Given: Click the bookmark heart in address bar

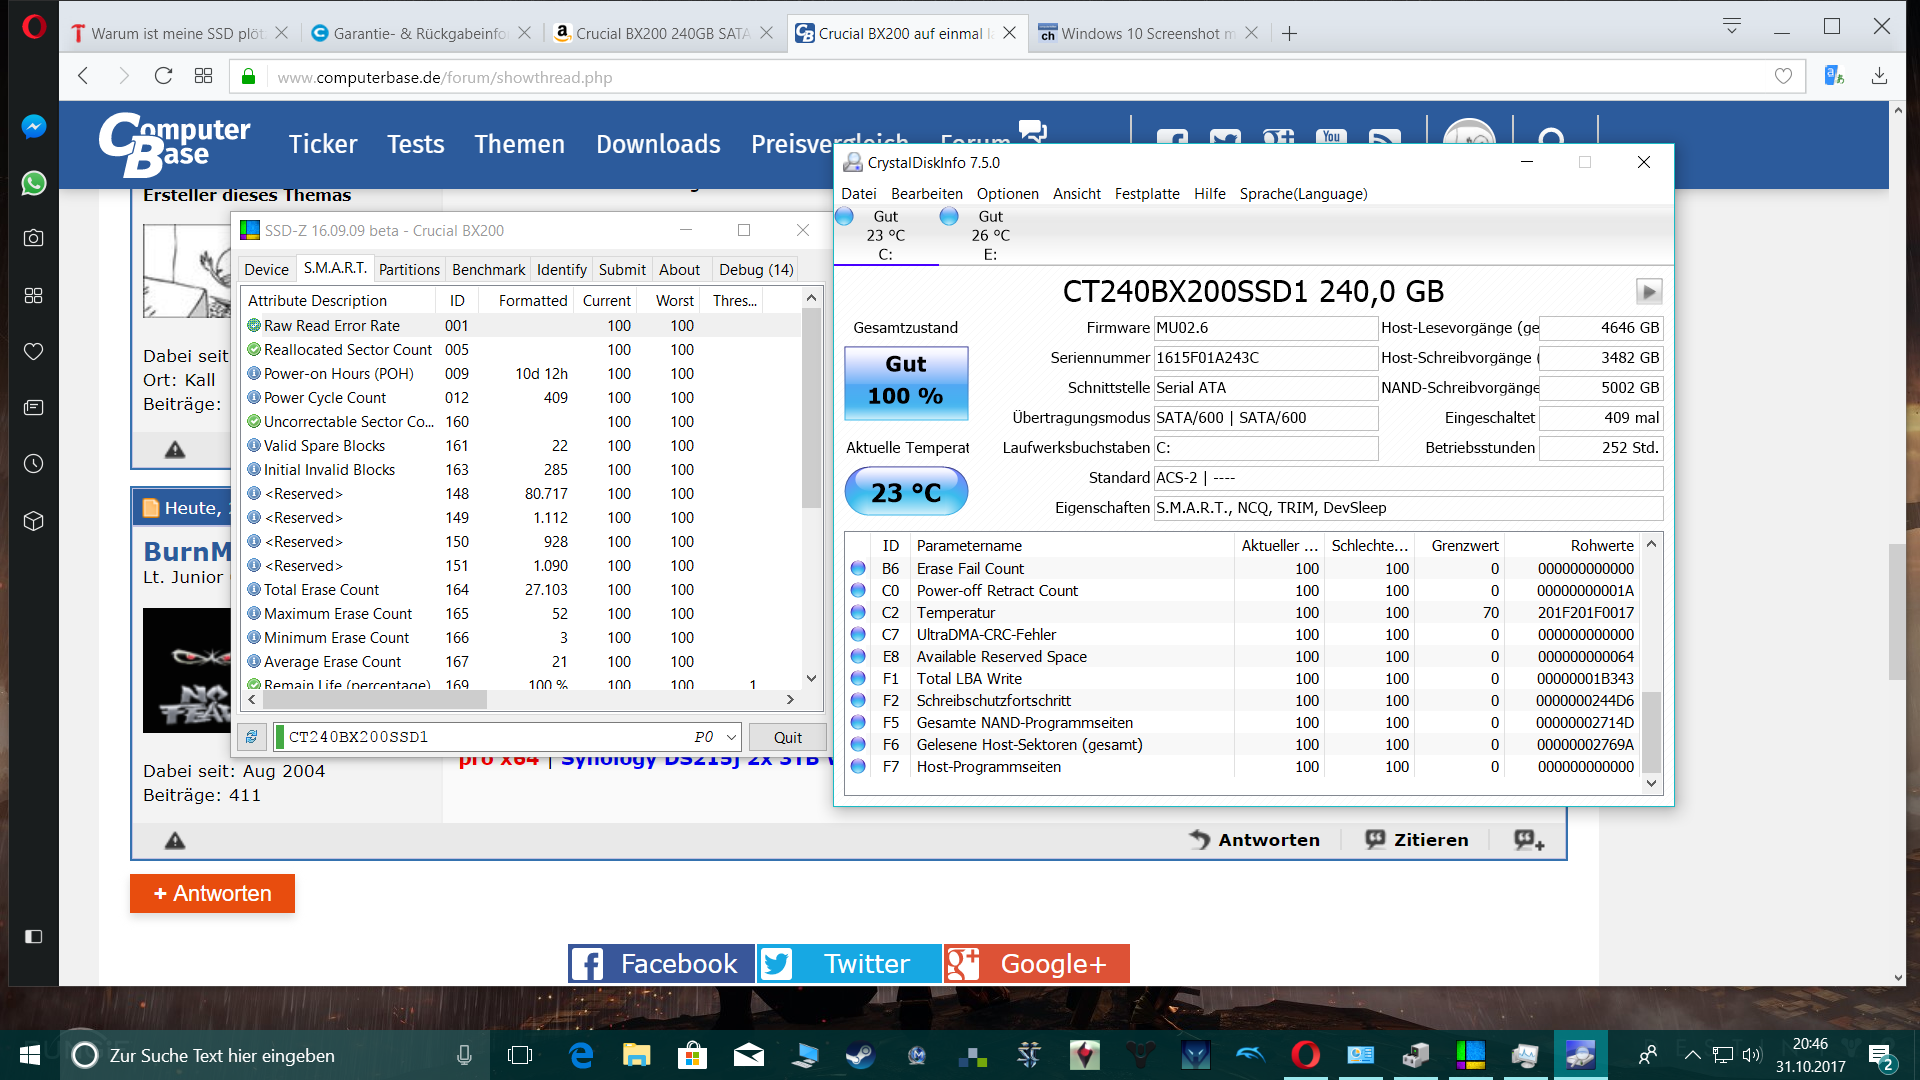Looking at the screenshot, I should [1783, 77].
